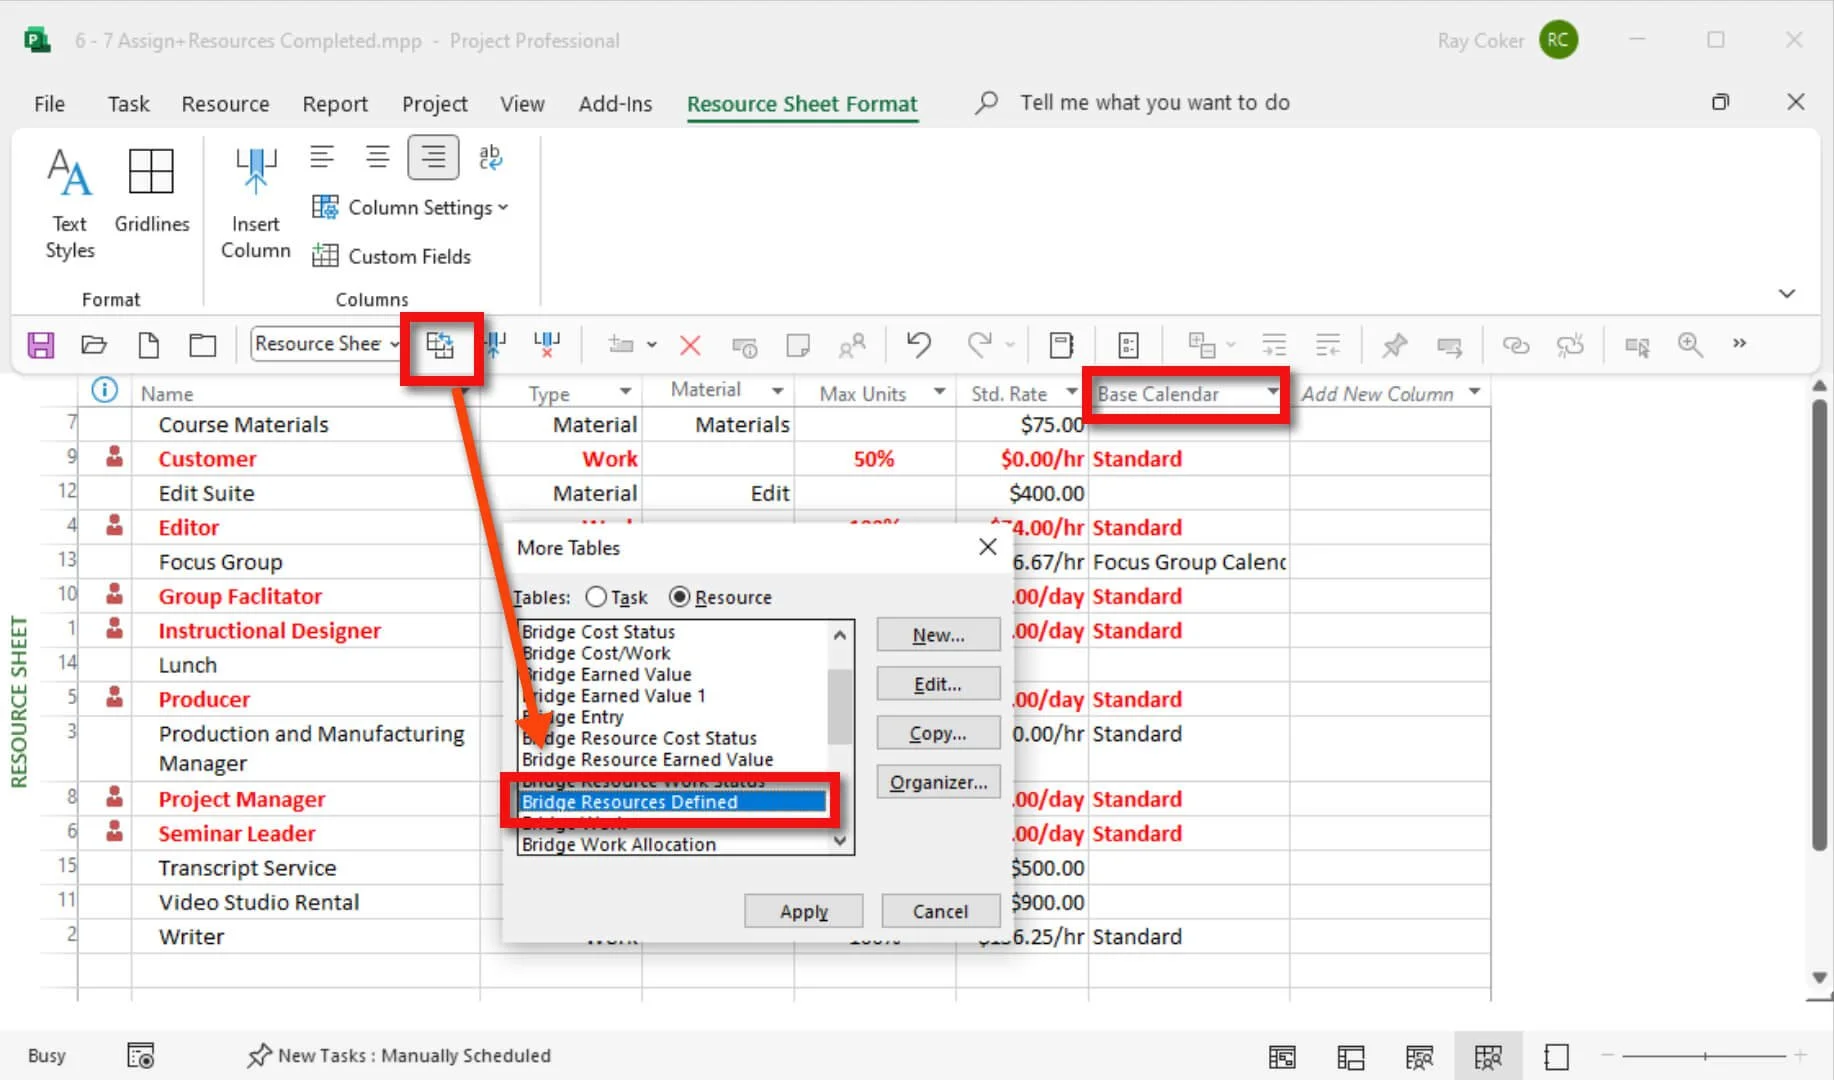Click the macro recording icon in status bar
The height and width of the screenshot is (1080, 1834).
[141, 1055]
